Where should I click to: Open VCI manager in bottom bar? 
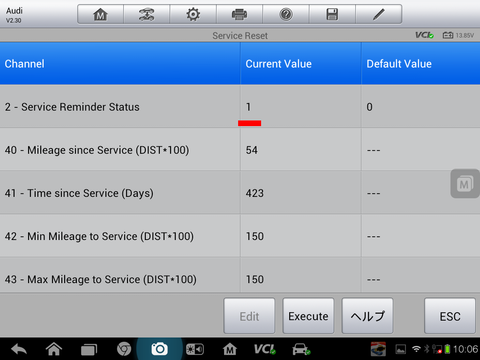[x=265, y=349]
